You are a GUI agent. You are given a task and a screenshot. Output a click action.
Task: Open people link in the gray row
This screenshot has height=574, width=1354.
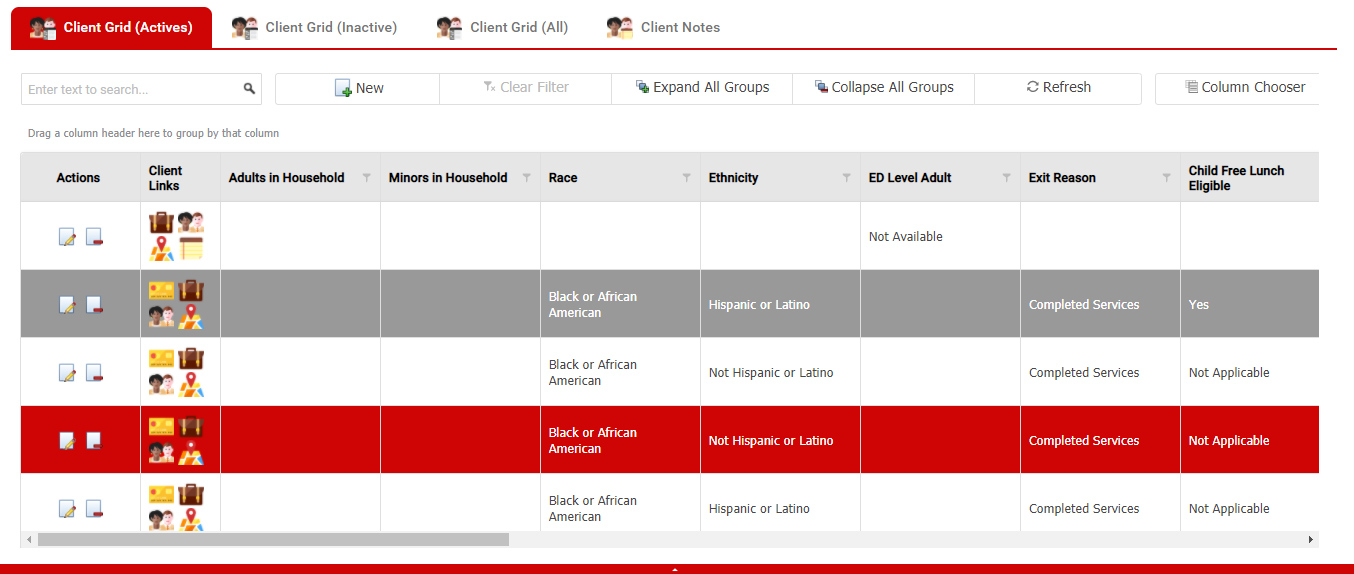(x=162, y=317)
